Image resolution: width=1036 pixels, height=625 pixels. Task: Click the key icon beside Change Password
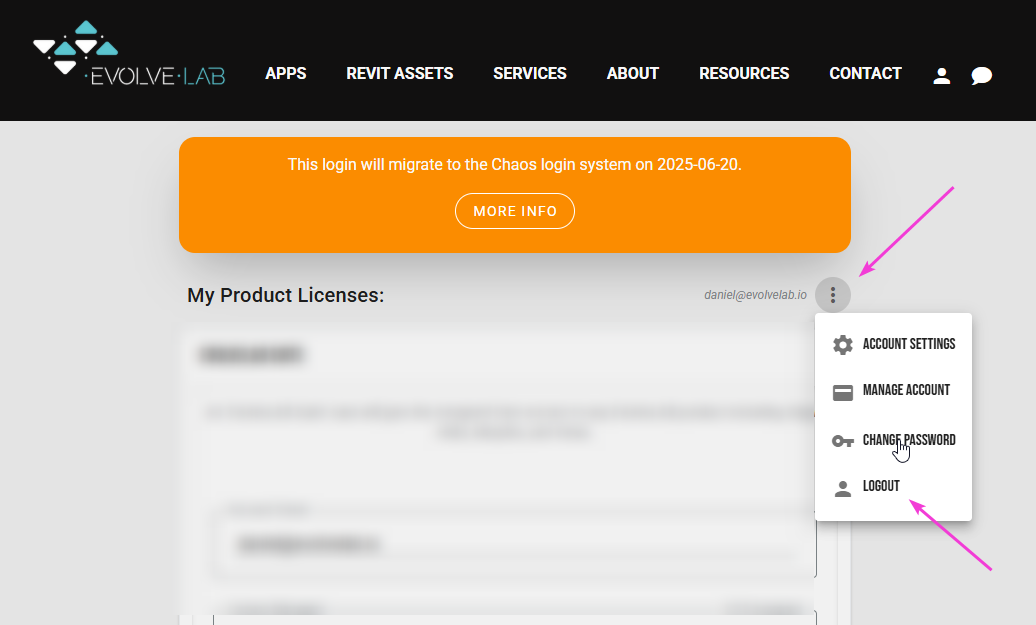842,441
